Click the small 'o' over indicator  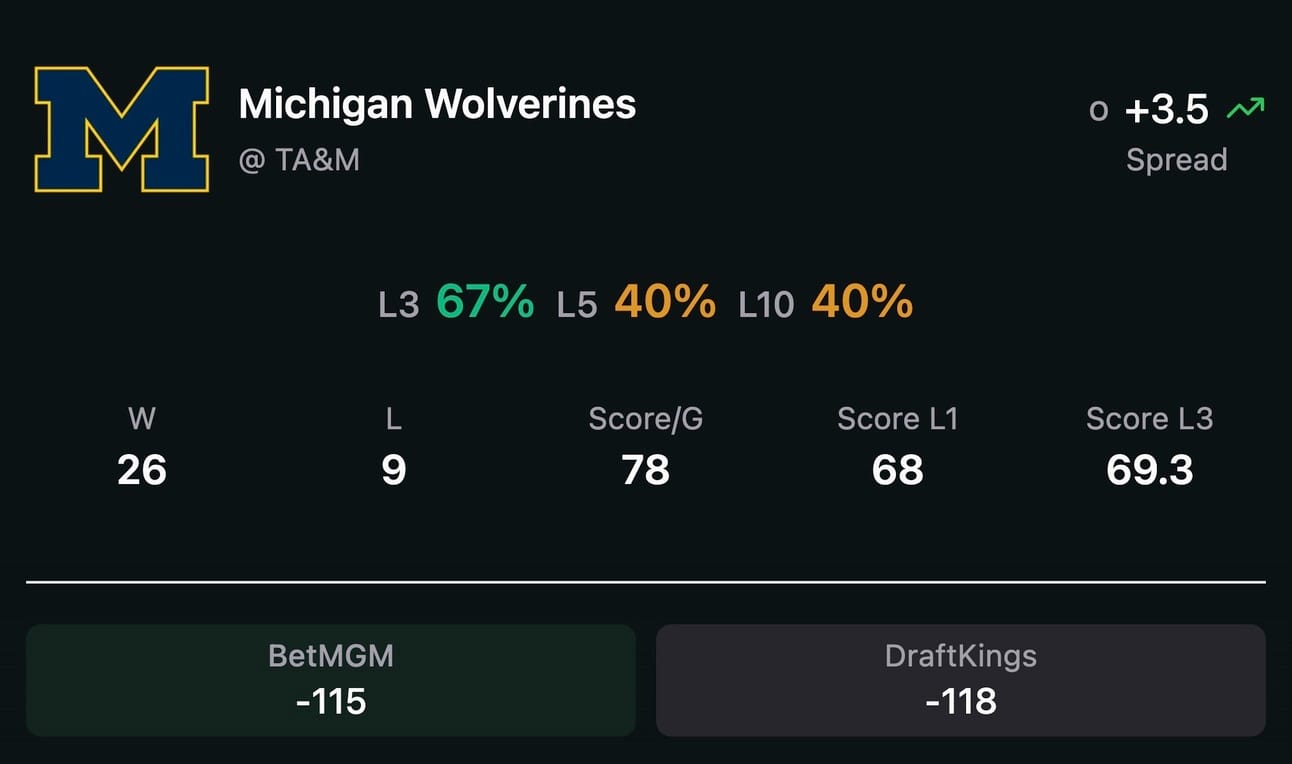(x=1099, y=111)
